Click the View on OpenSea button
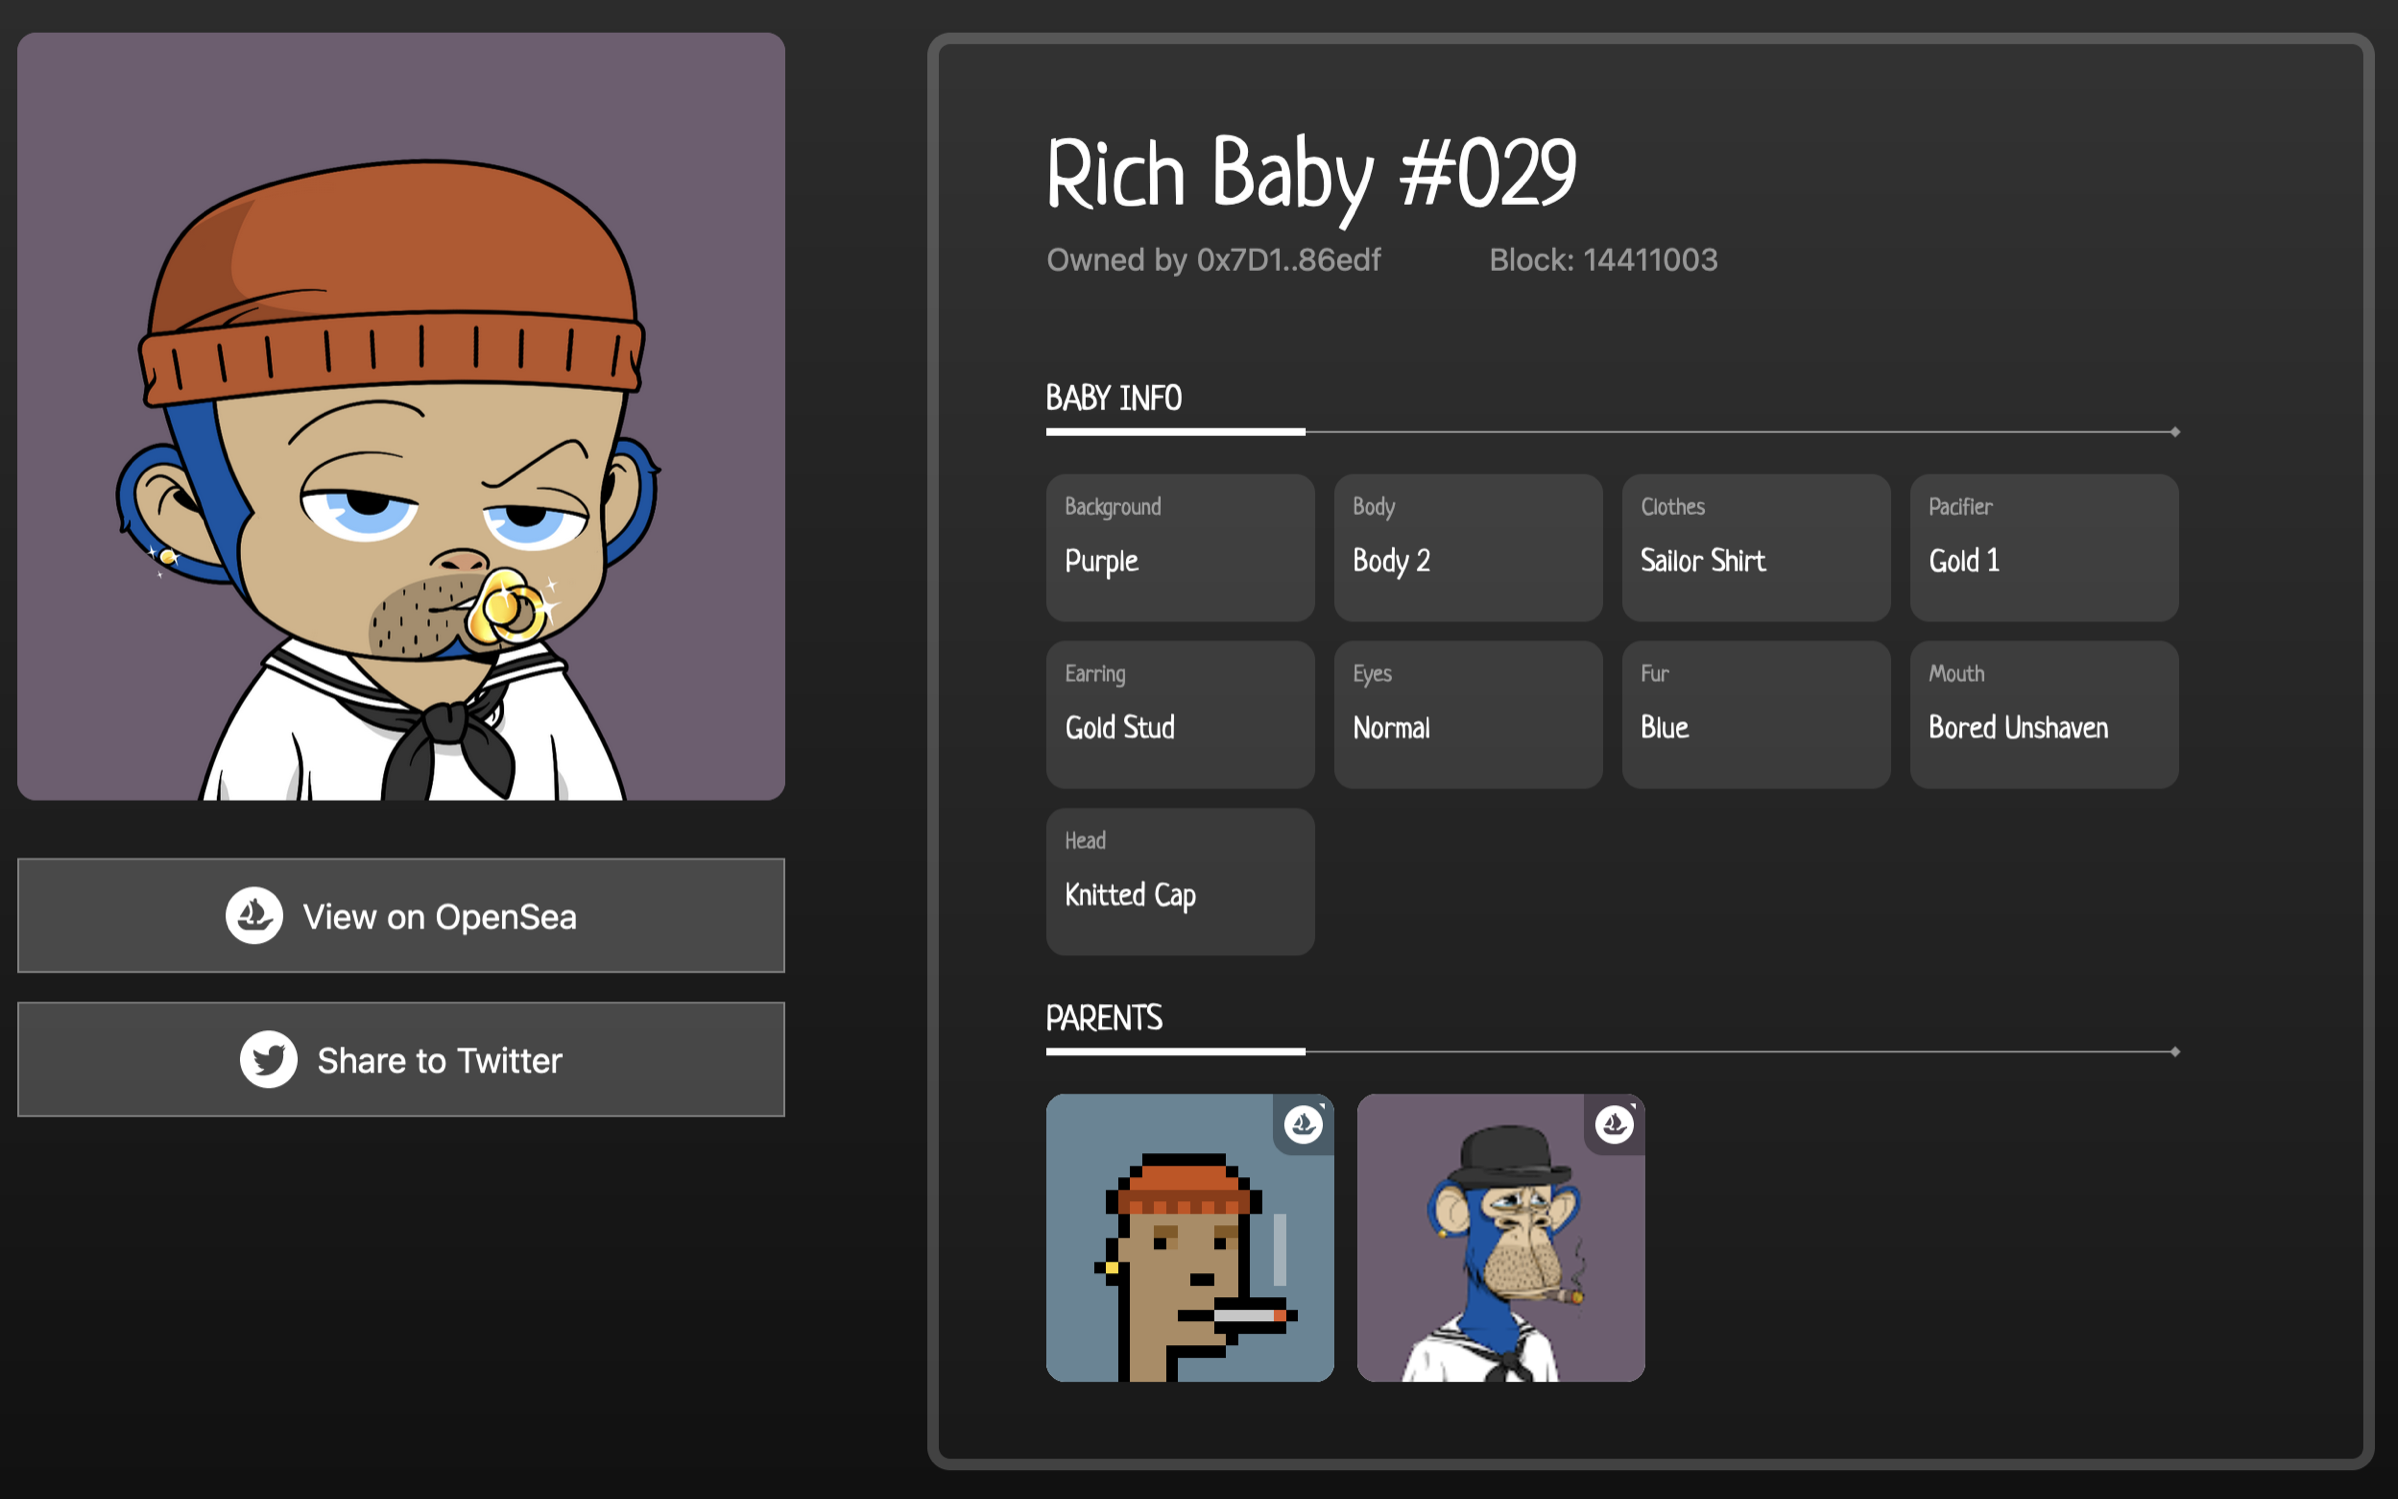The height and width of the screenshot is (1499, 2398). click(x=400, y=915)
